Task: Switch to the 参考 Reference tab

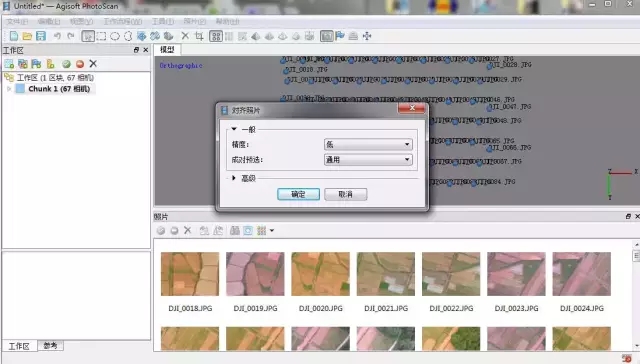Action: [50, 346]
